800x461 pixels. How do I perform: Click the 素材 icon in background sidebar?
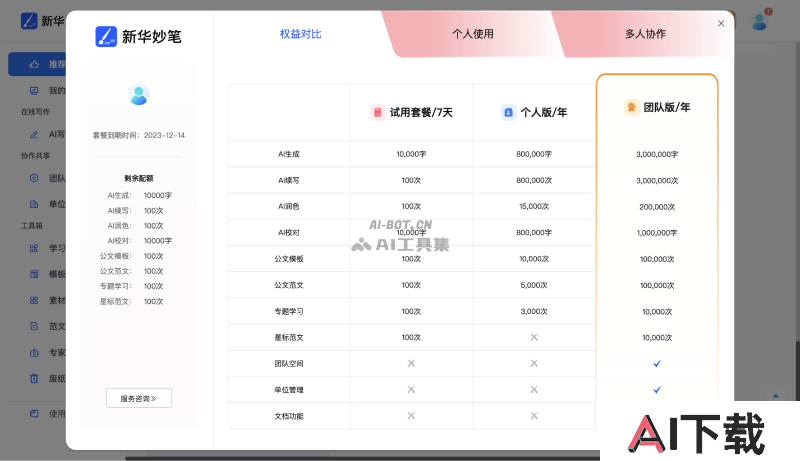click(x=34, y=300)
